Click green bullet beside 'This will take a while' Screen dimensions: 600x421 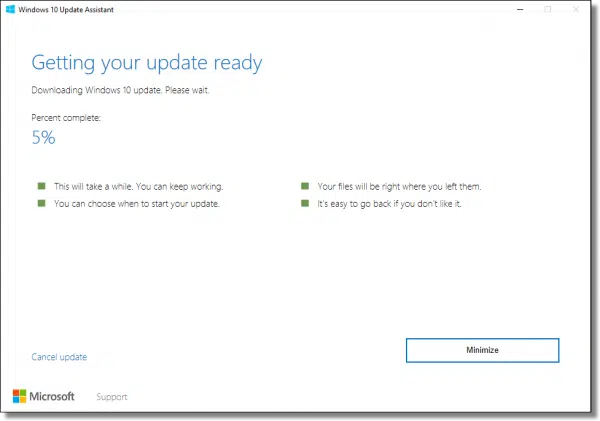[x=41, y=186]
